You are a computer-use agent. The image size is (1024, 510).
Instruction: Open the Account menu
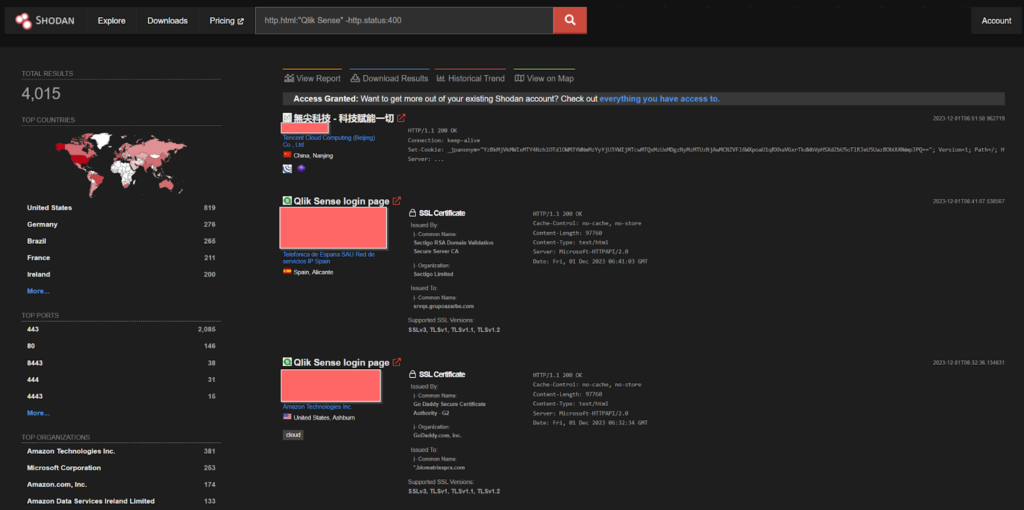pos(996,21)
